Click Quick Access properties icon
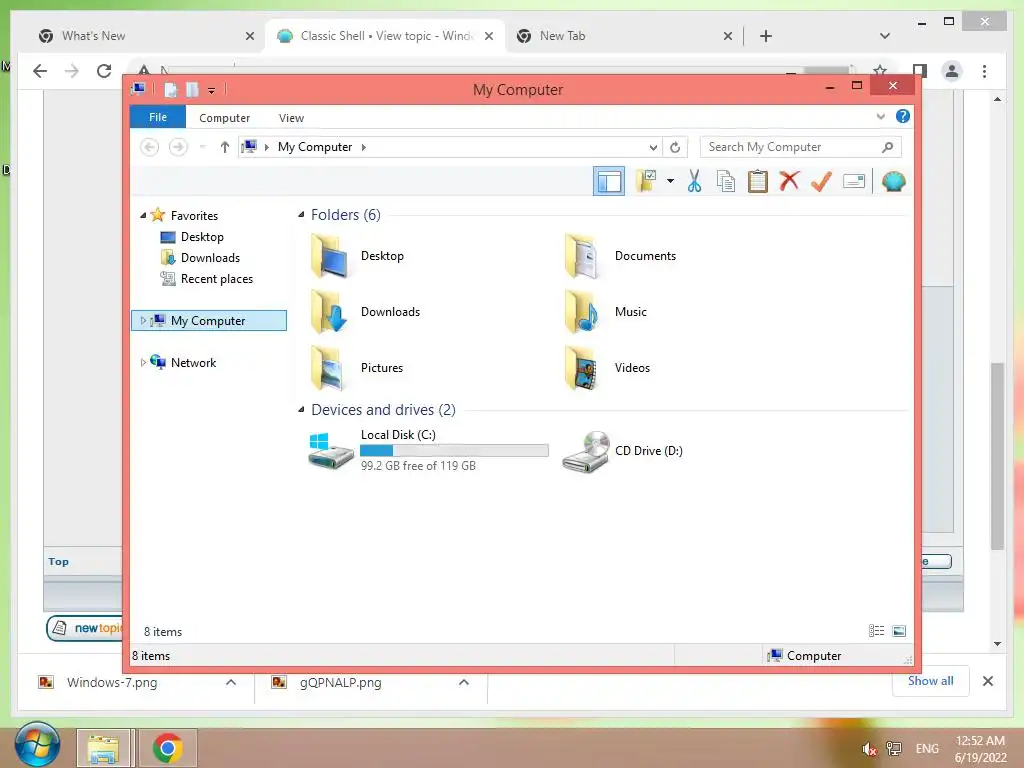This screenshot has width=1024, height=768. 170,89
